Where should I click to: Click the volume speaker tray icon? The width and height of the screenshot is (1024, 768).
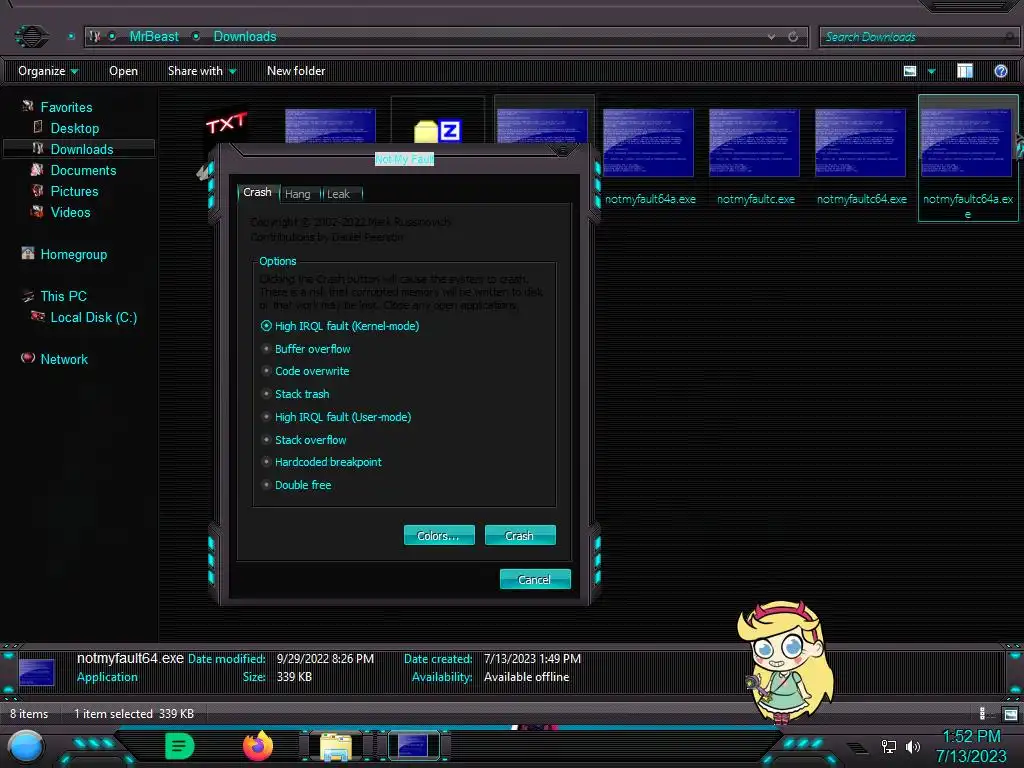[912, 746]
